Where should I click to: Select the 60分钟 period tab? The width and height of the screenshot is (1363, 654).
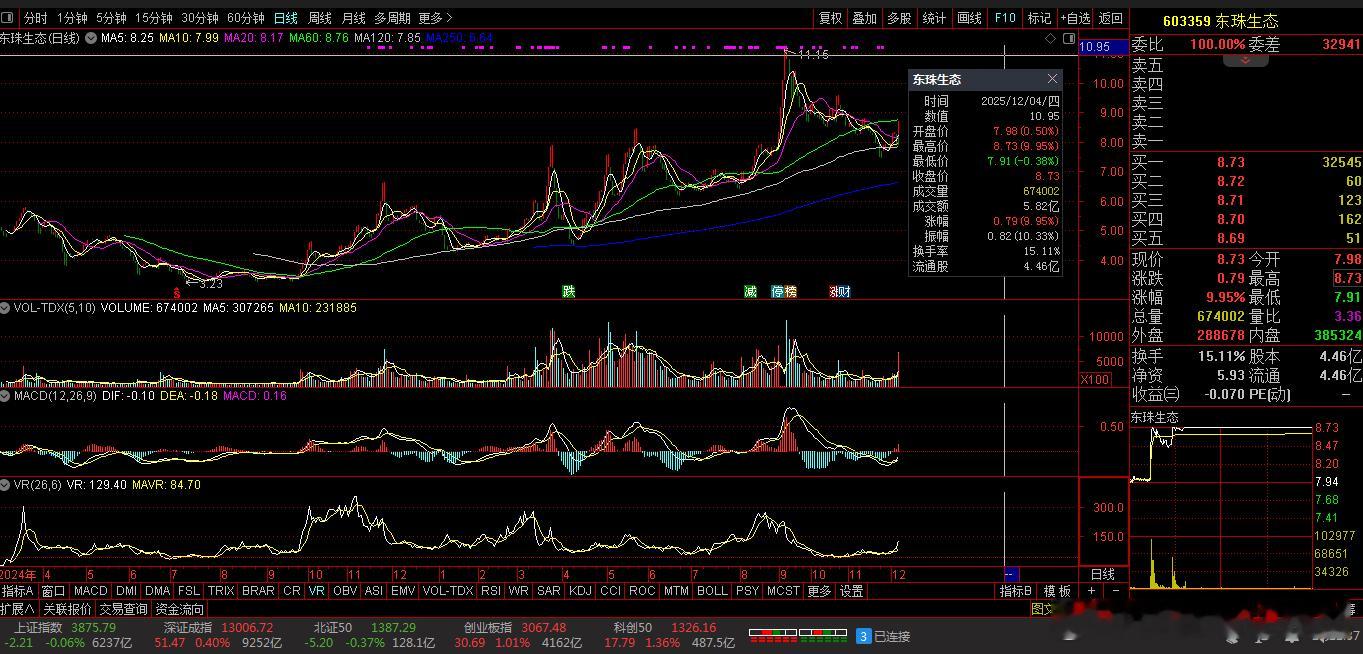pyautogui.click(x=245, y=18)
